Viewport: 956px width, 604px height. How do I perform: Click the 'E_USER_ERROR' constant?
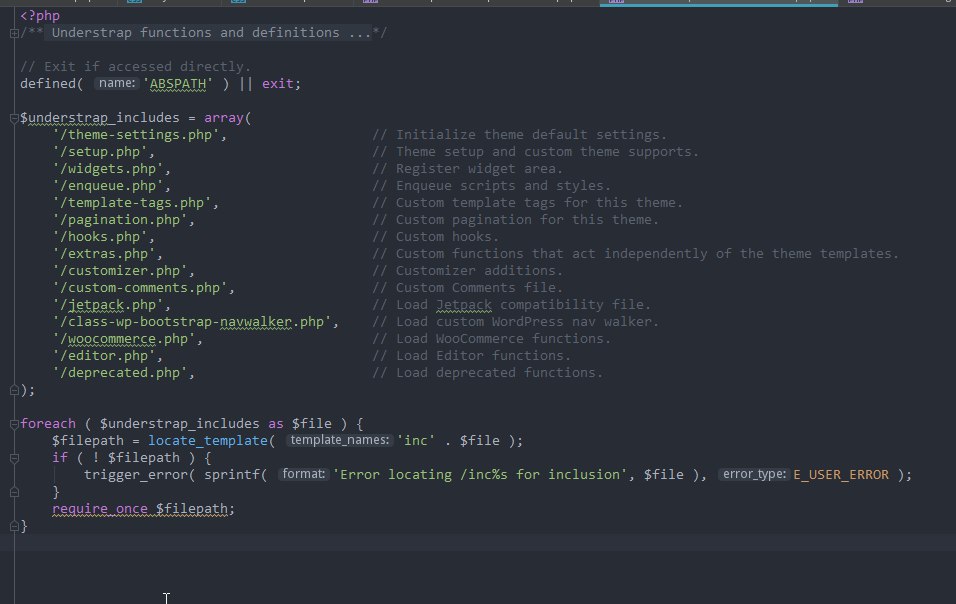pos(841,475)
